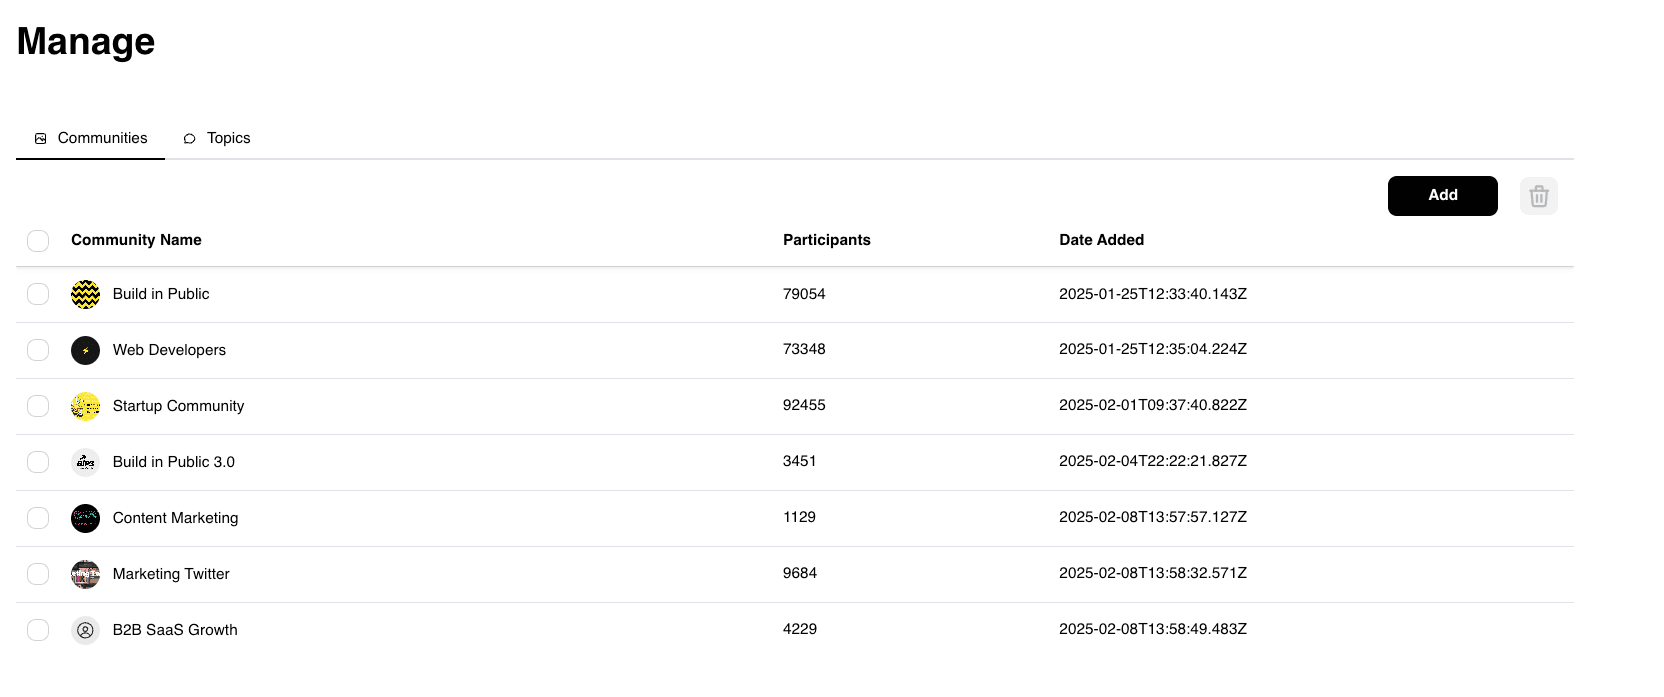Click the Communities tab icon
1664x697 pixels.
(x=41, y=139)
